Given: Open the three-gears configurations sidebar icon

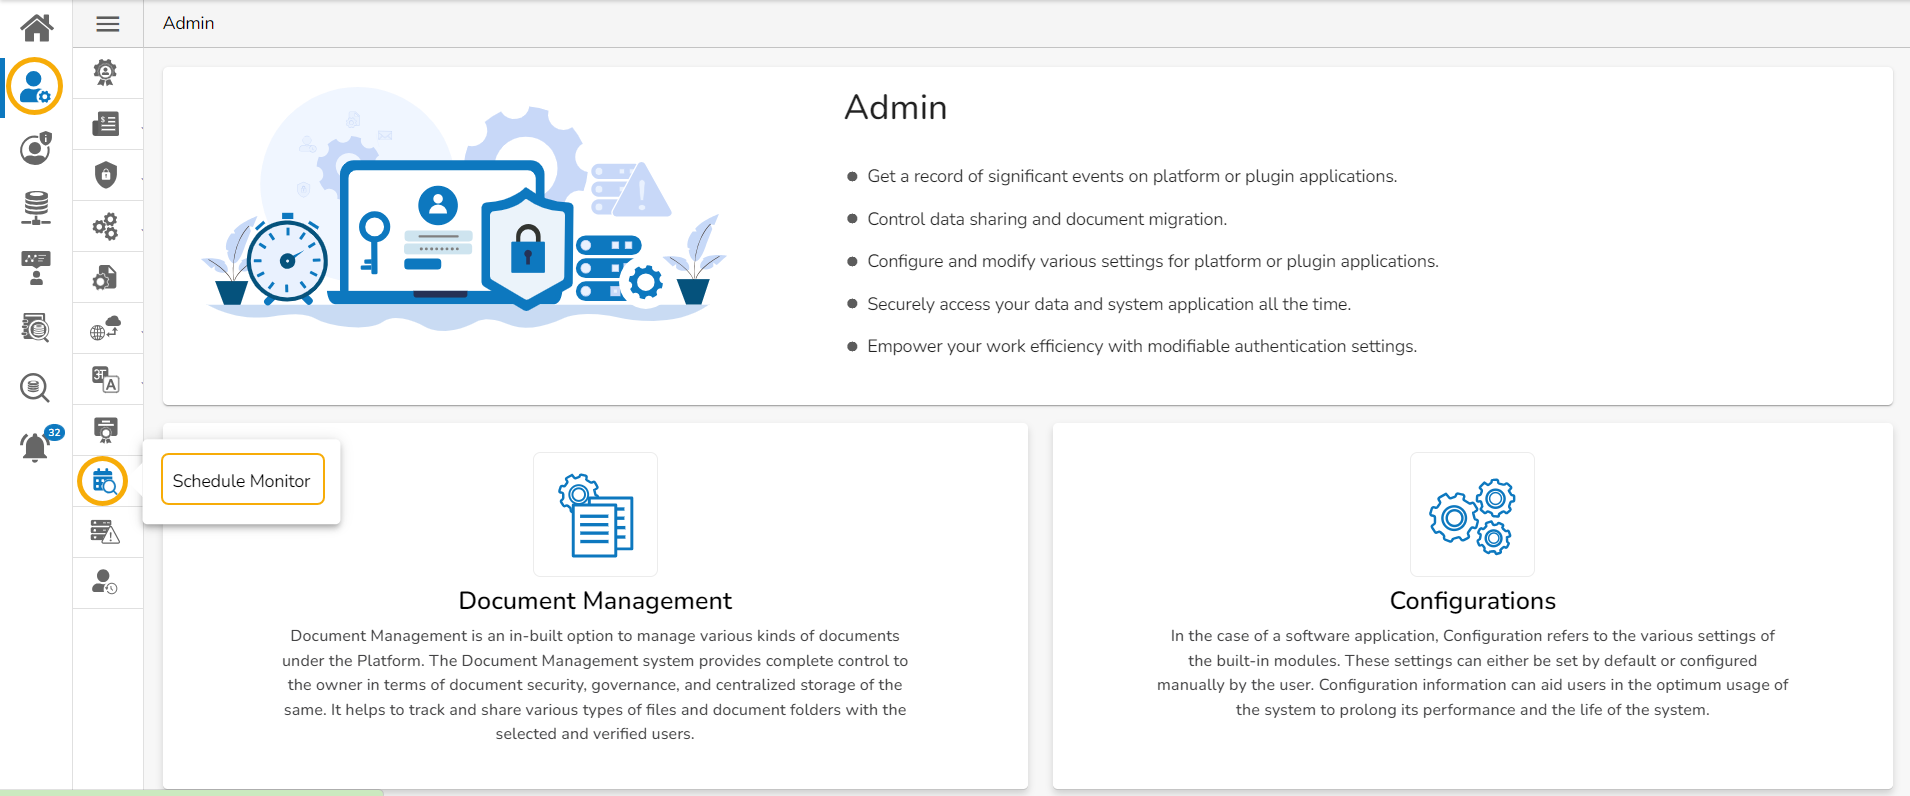Looking at the screenshot, I should point(105,226).
